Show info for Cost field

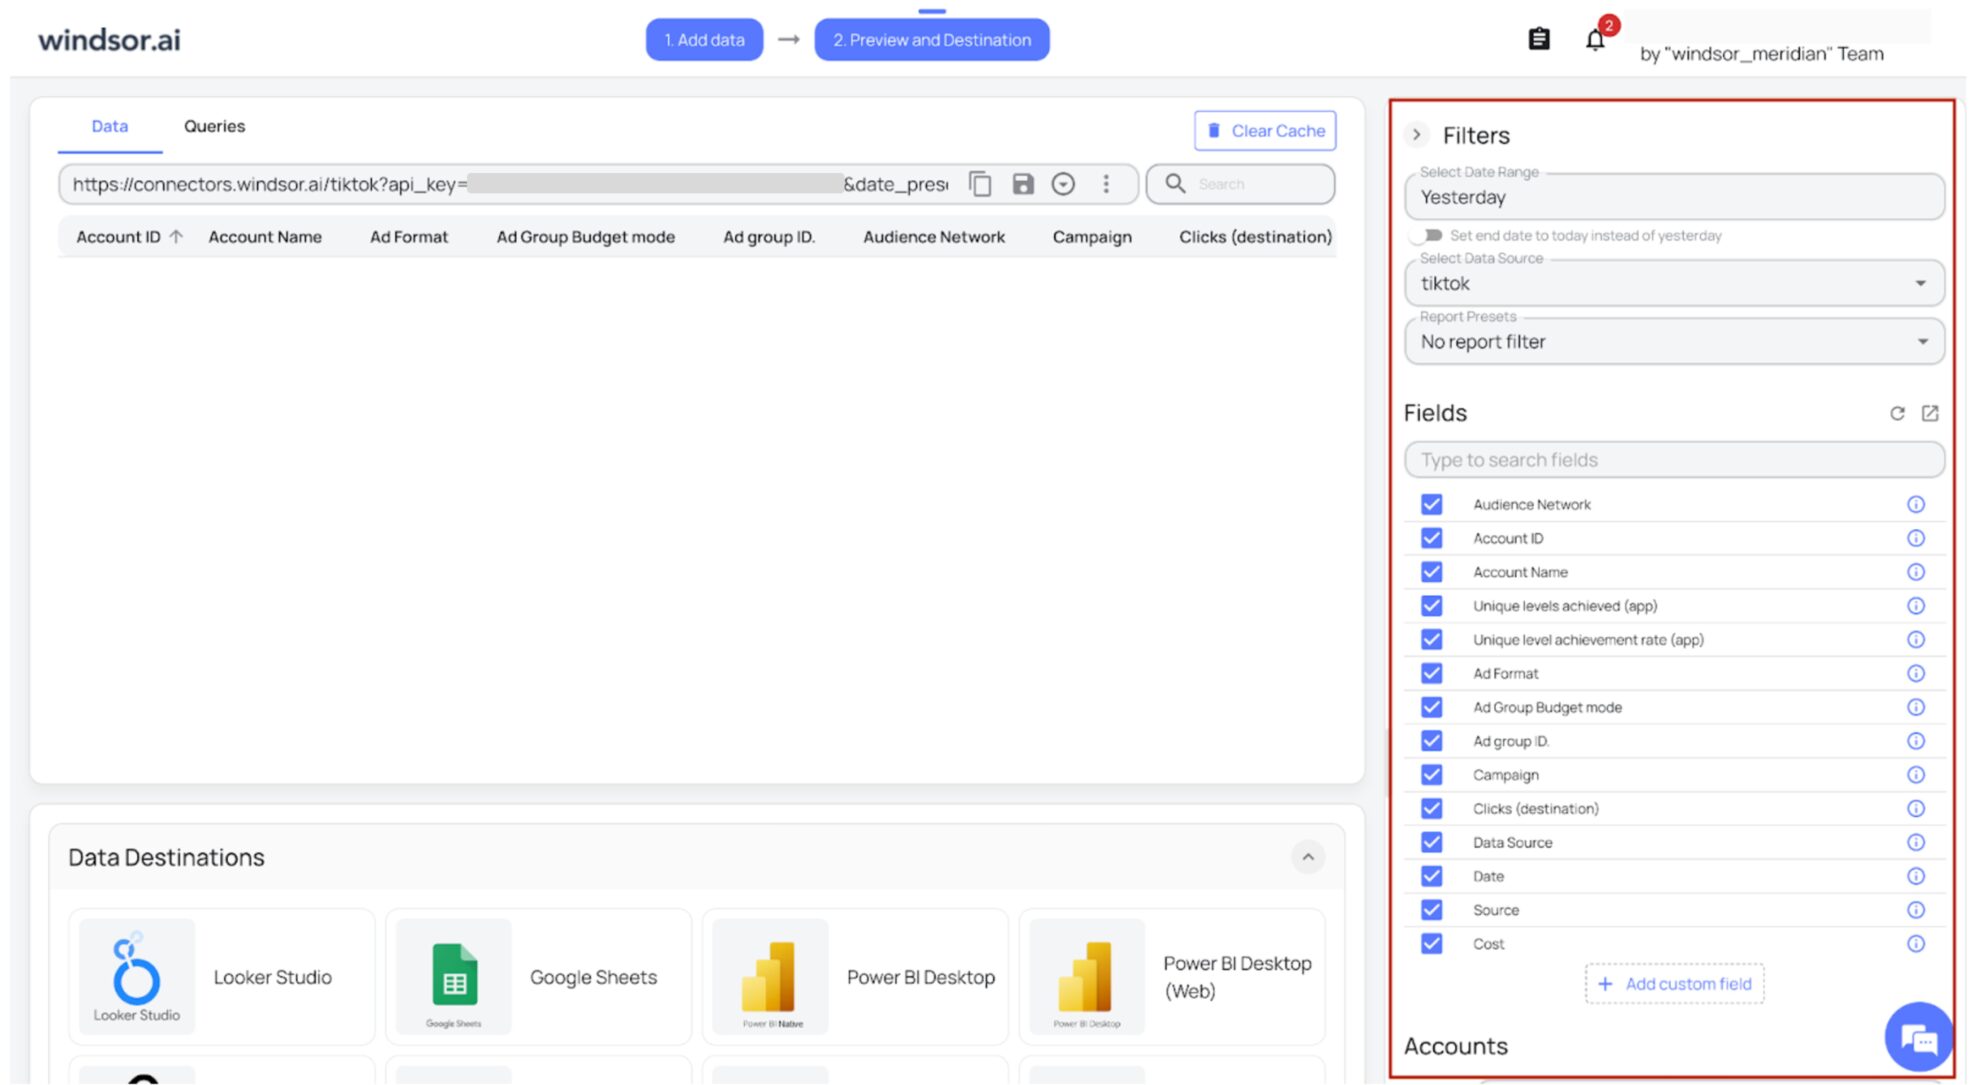tap(1916, 944)
